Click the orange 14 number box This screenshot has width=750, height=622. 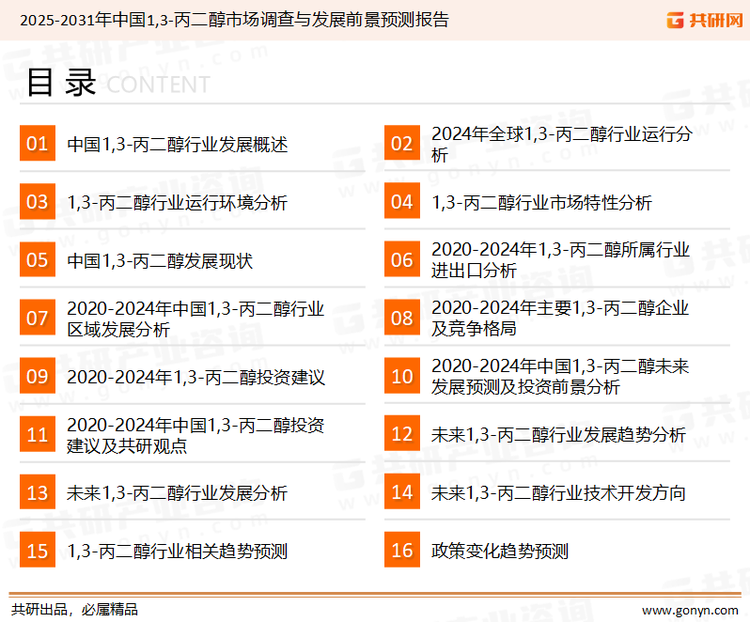click(x=402, y=492)
